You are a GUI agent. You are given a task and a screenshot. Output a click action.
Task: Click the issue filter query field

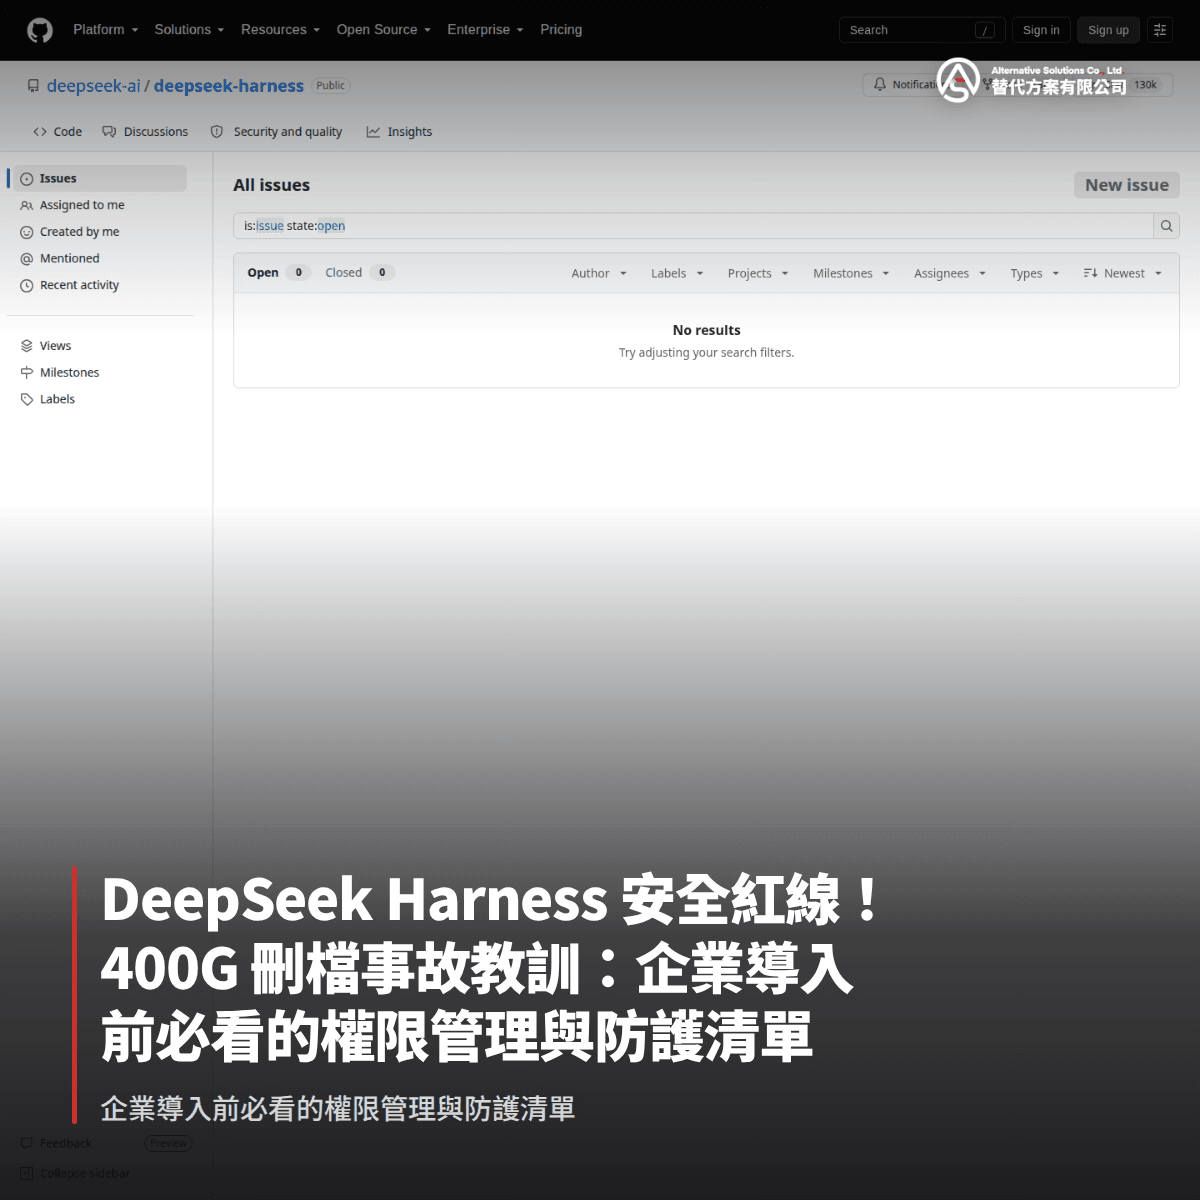[693, 226]
